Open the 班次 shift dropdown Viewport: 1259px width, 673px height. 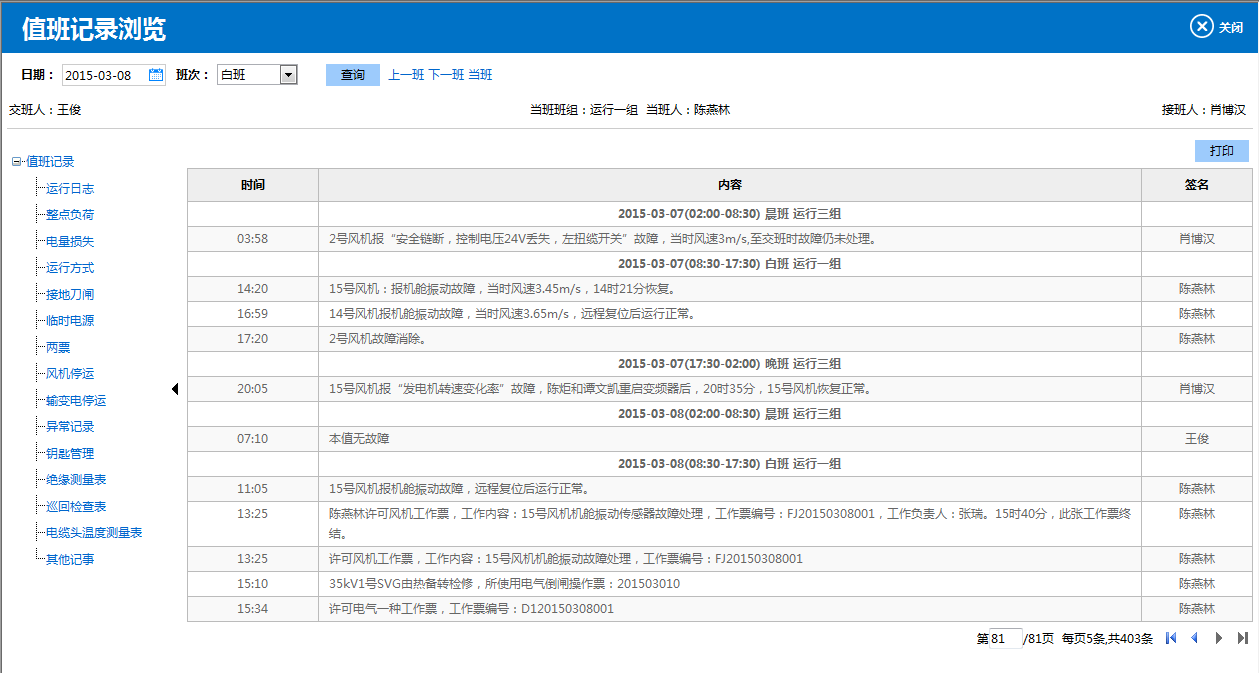click(x=288, y=75)
